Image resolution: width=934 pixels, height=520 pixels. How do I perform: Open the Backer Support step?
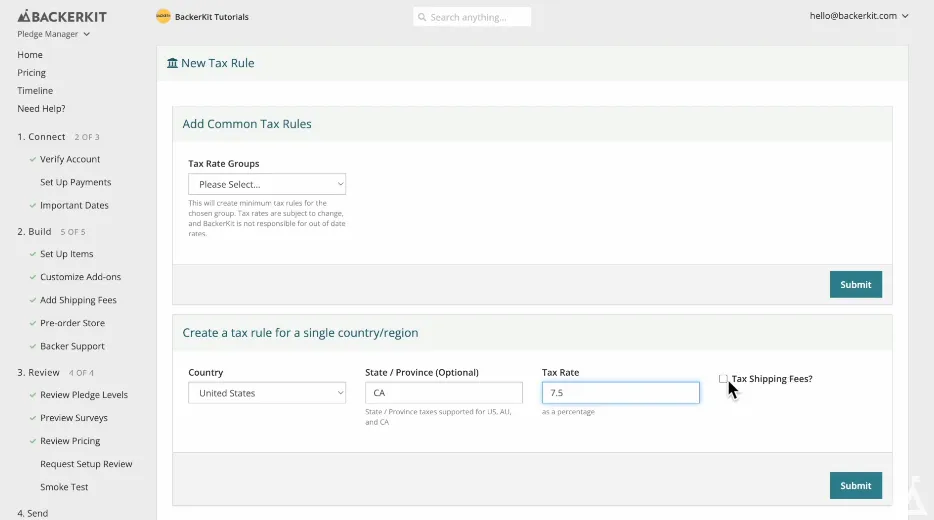point(72,346)
